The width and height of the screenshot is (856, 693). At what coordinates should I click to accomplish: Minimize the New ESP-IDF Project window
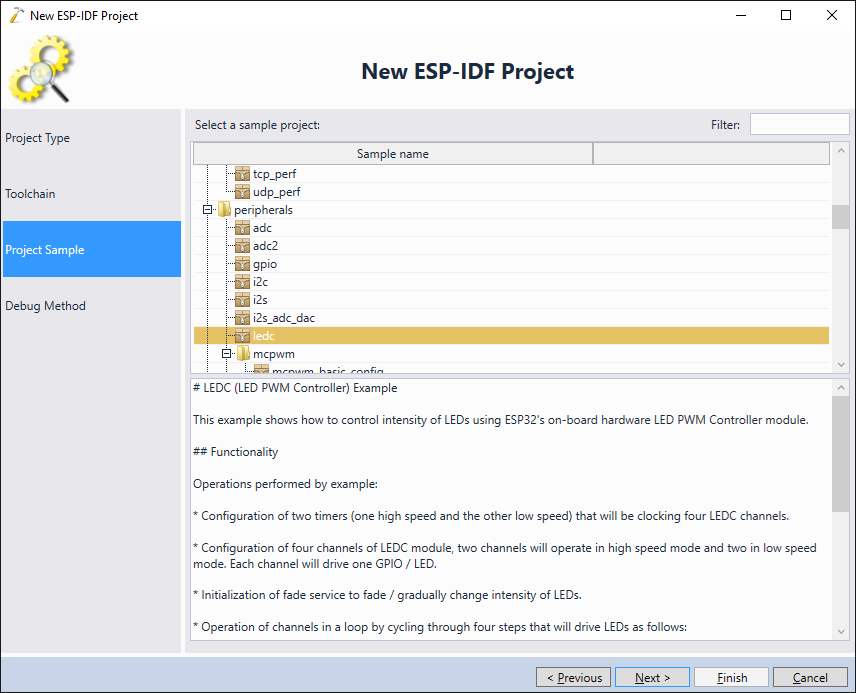click(741, 15)
